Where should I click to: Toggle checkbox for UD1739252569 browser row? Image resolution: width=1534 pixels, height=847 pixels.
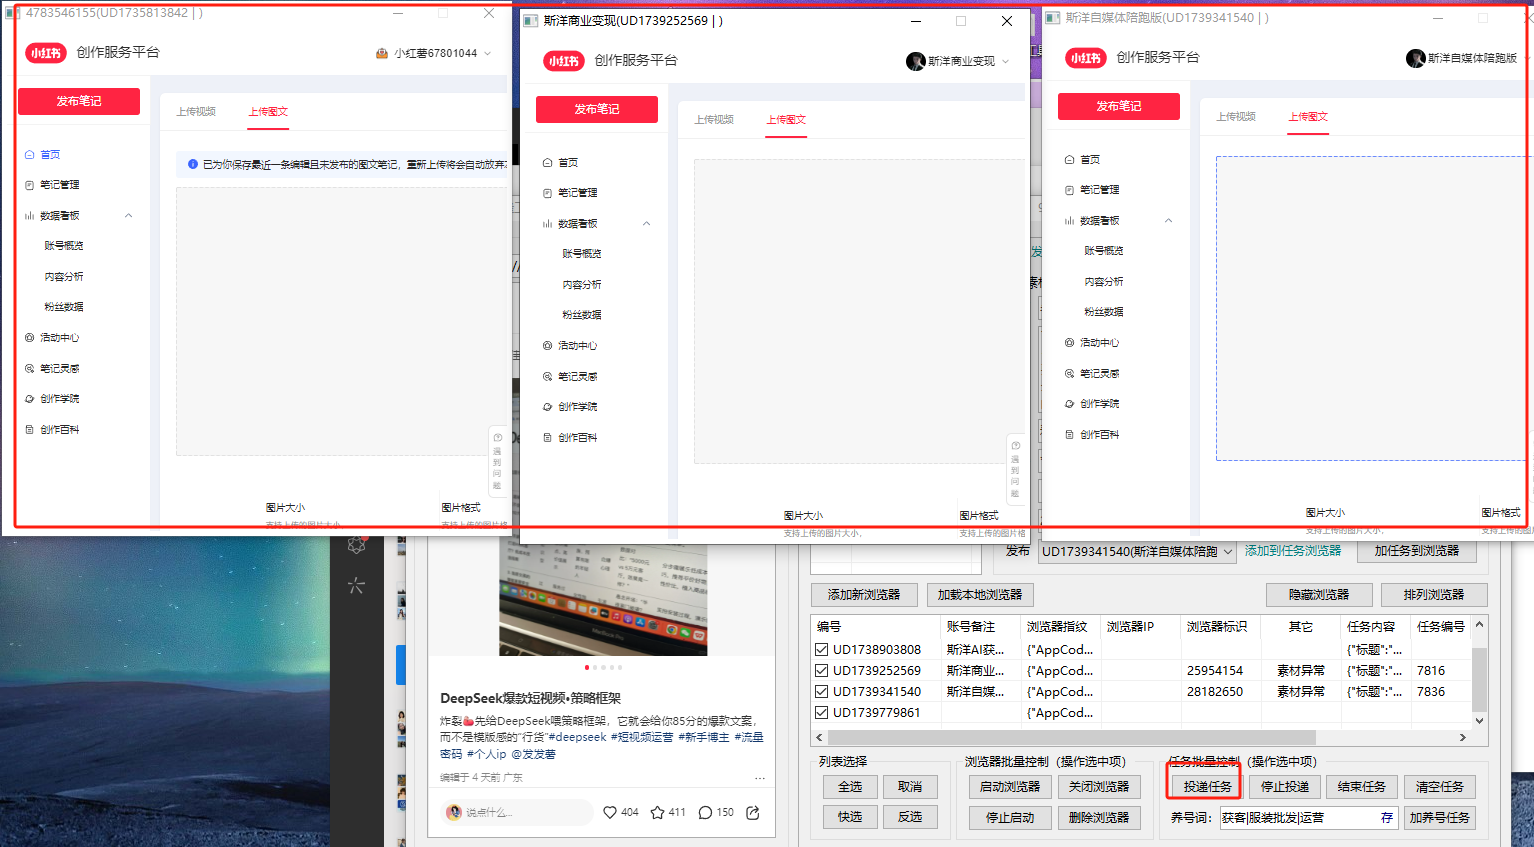click(821, 671)
